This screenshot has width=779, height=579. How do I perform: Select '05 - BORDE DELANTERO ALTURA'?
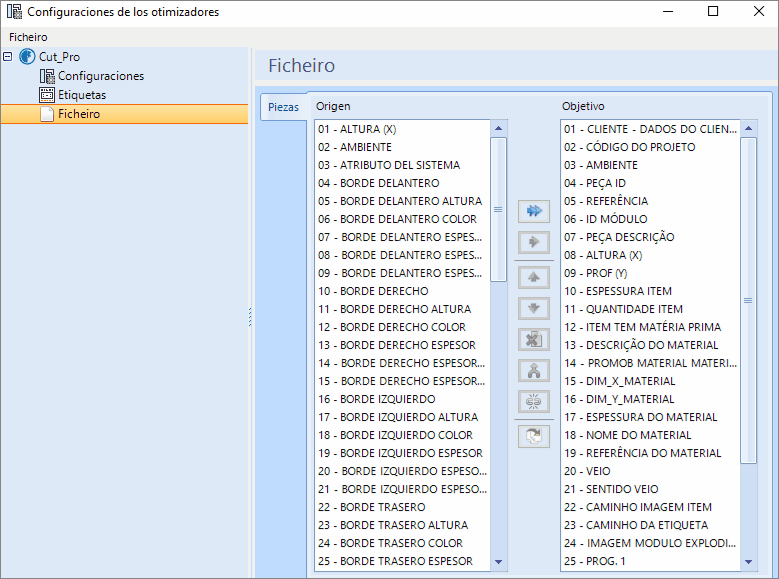tap(402, 201)
